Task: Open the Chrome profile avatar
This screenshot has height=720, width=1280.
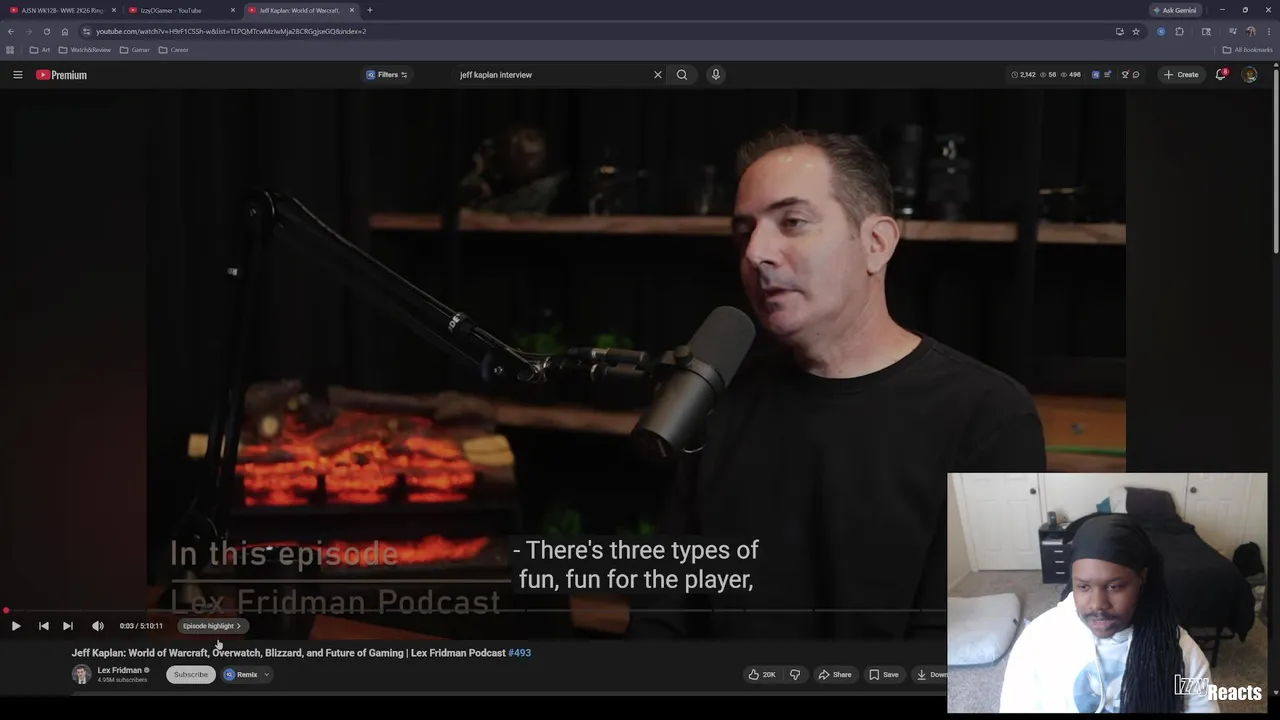Action: (1251, 31)
